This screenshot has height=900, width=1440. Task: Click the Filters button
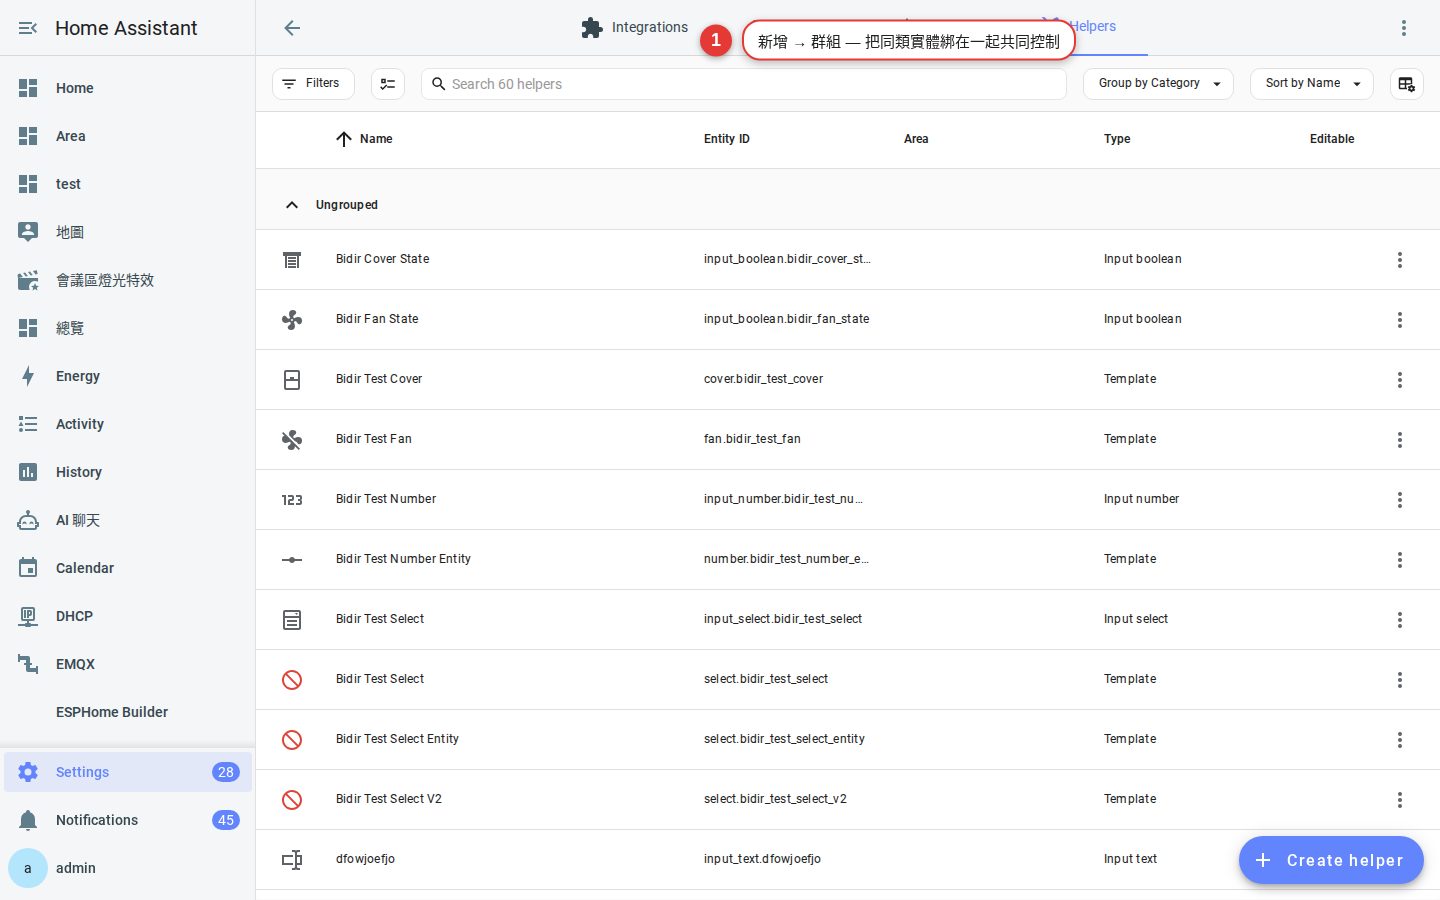click(313, 84)
